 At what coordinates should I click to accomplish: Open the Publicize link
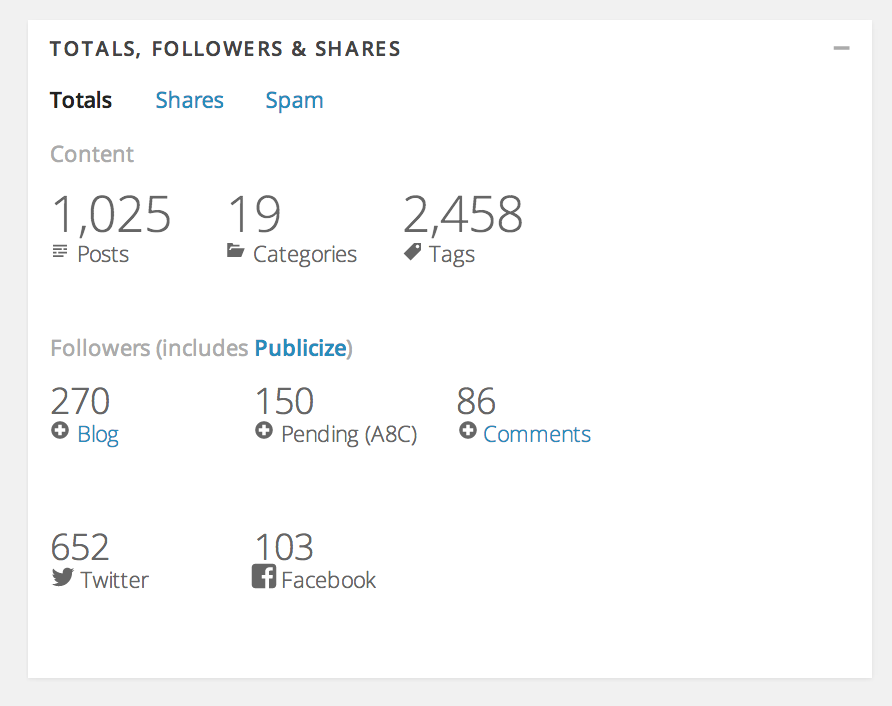300,348
